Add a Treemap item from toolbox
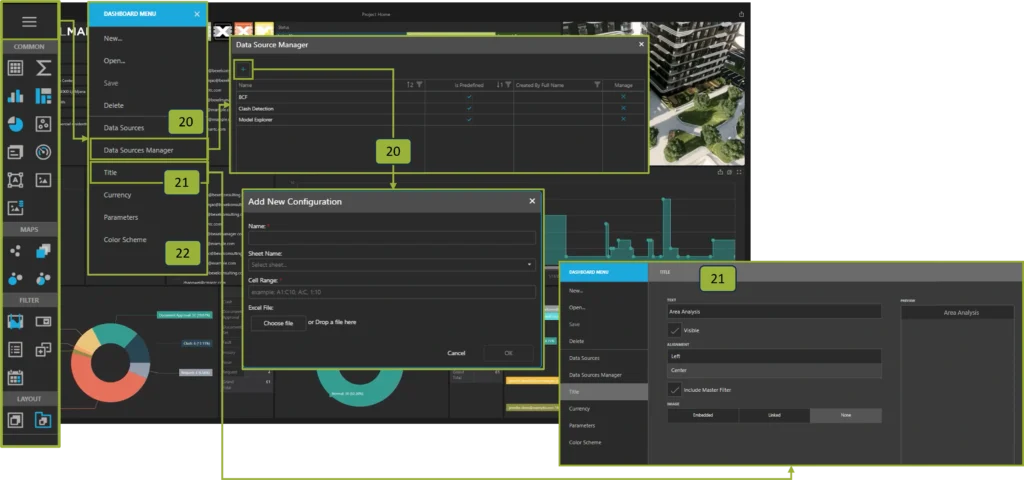Image resolution: width=1024 pixels, height=480 pixels. pos(43,96)
